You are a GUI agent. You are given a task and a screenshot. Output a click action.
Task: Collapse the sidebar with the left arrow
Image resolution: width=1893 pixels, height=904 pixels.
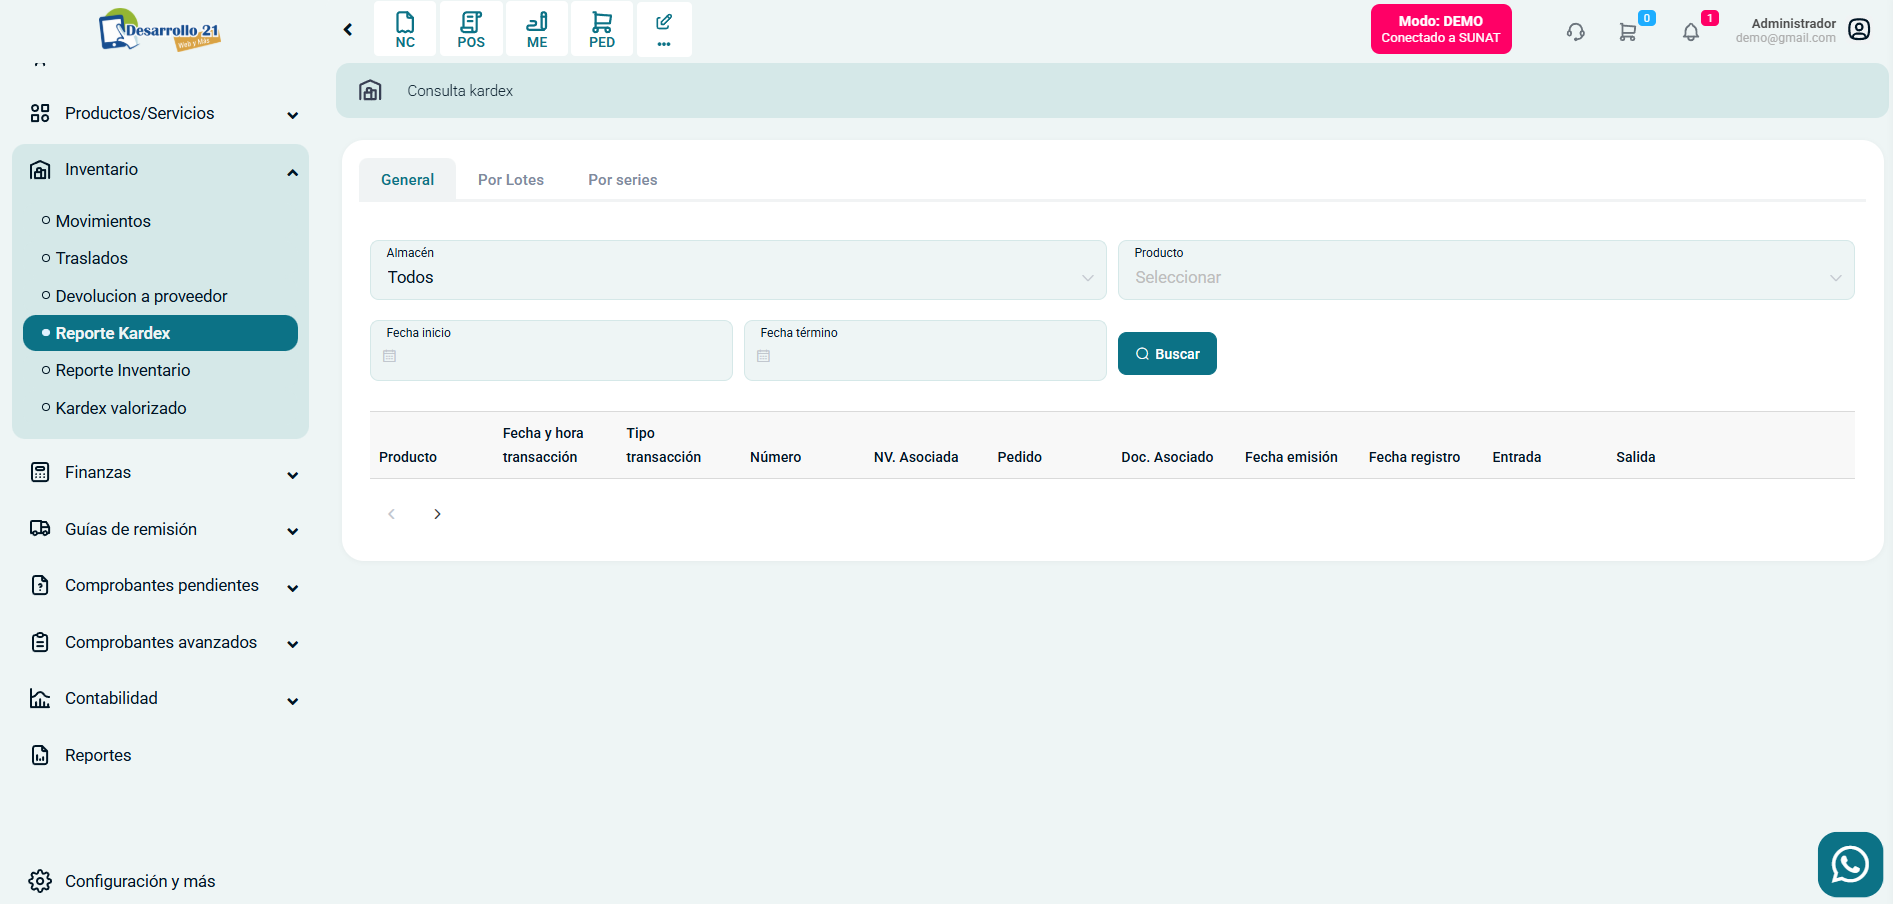[x=348, y=30]
